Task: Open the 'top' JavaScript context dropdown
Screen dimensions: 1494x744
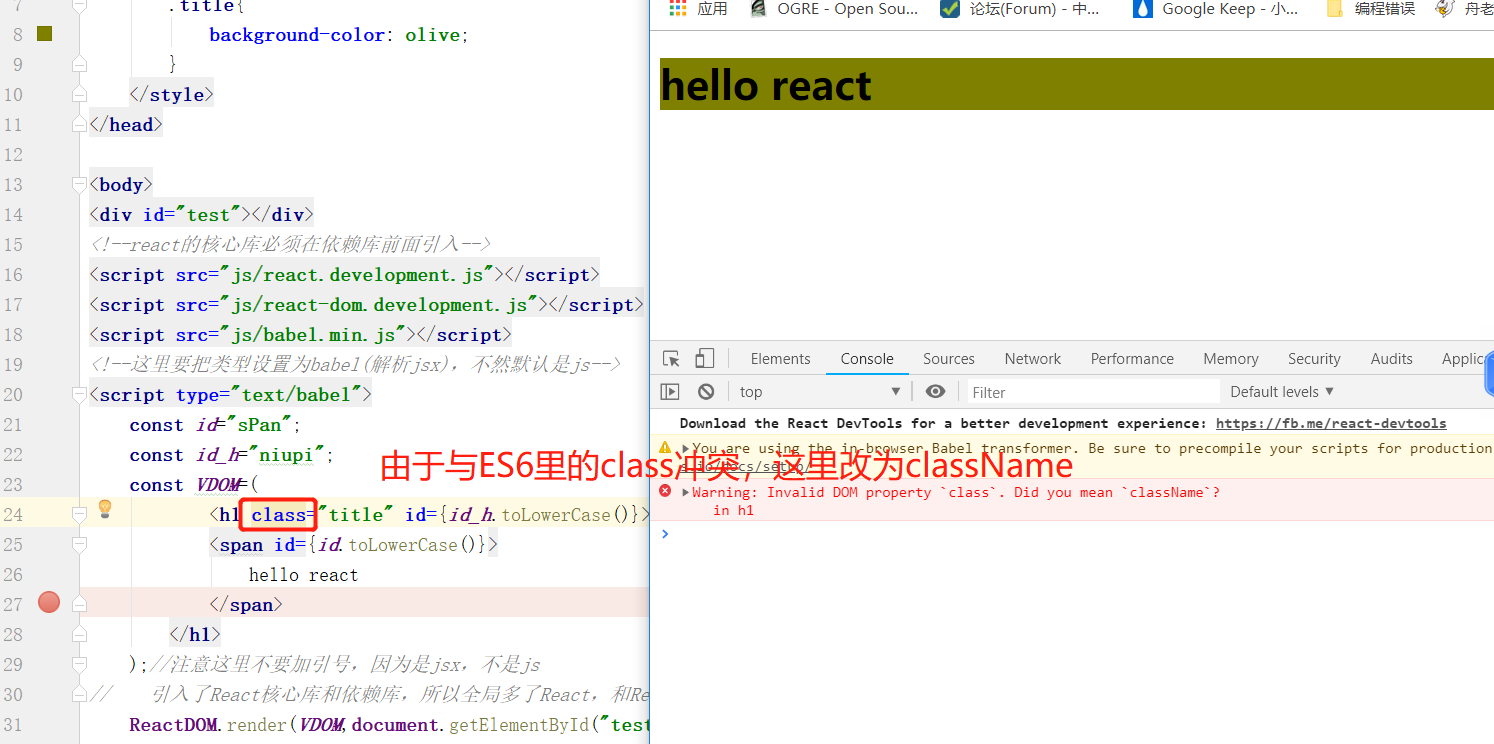Action: [x=820, y=392]
